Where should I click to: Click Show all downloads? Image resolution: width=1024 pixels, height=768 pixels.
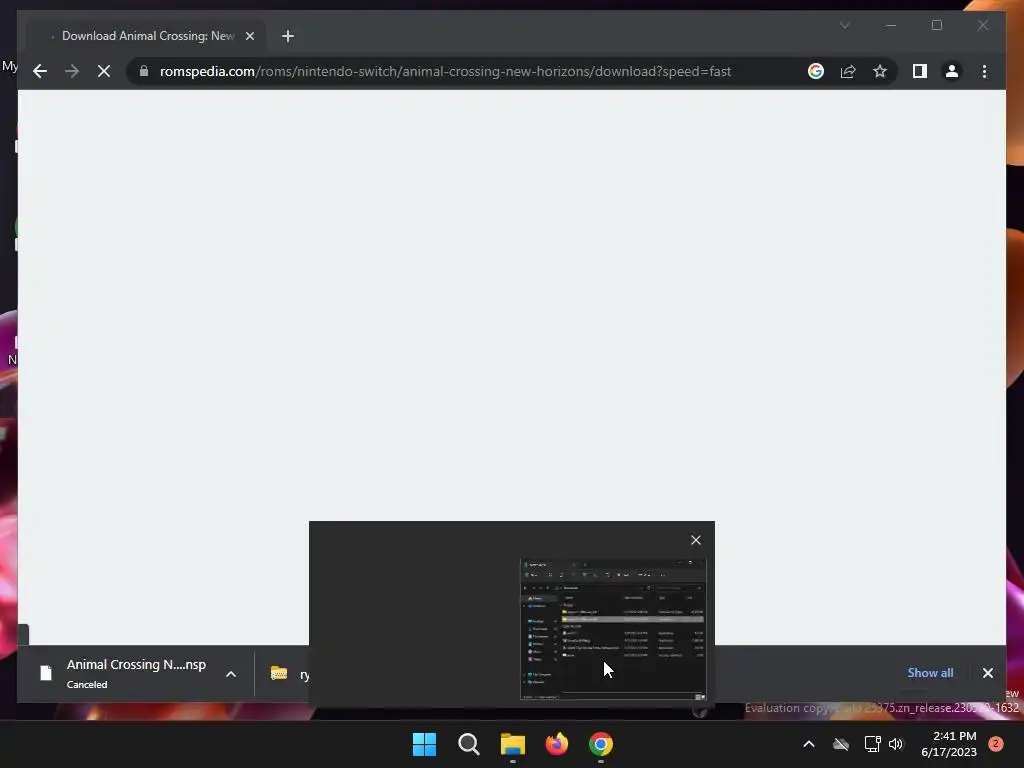coord(930,673)
